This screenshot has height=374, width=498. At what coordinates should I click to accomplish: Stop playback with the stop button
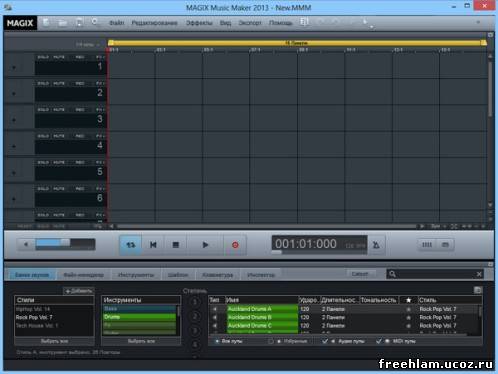click(x=176, y=245)
